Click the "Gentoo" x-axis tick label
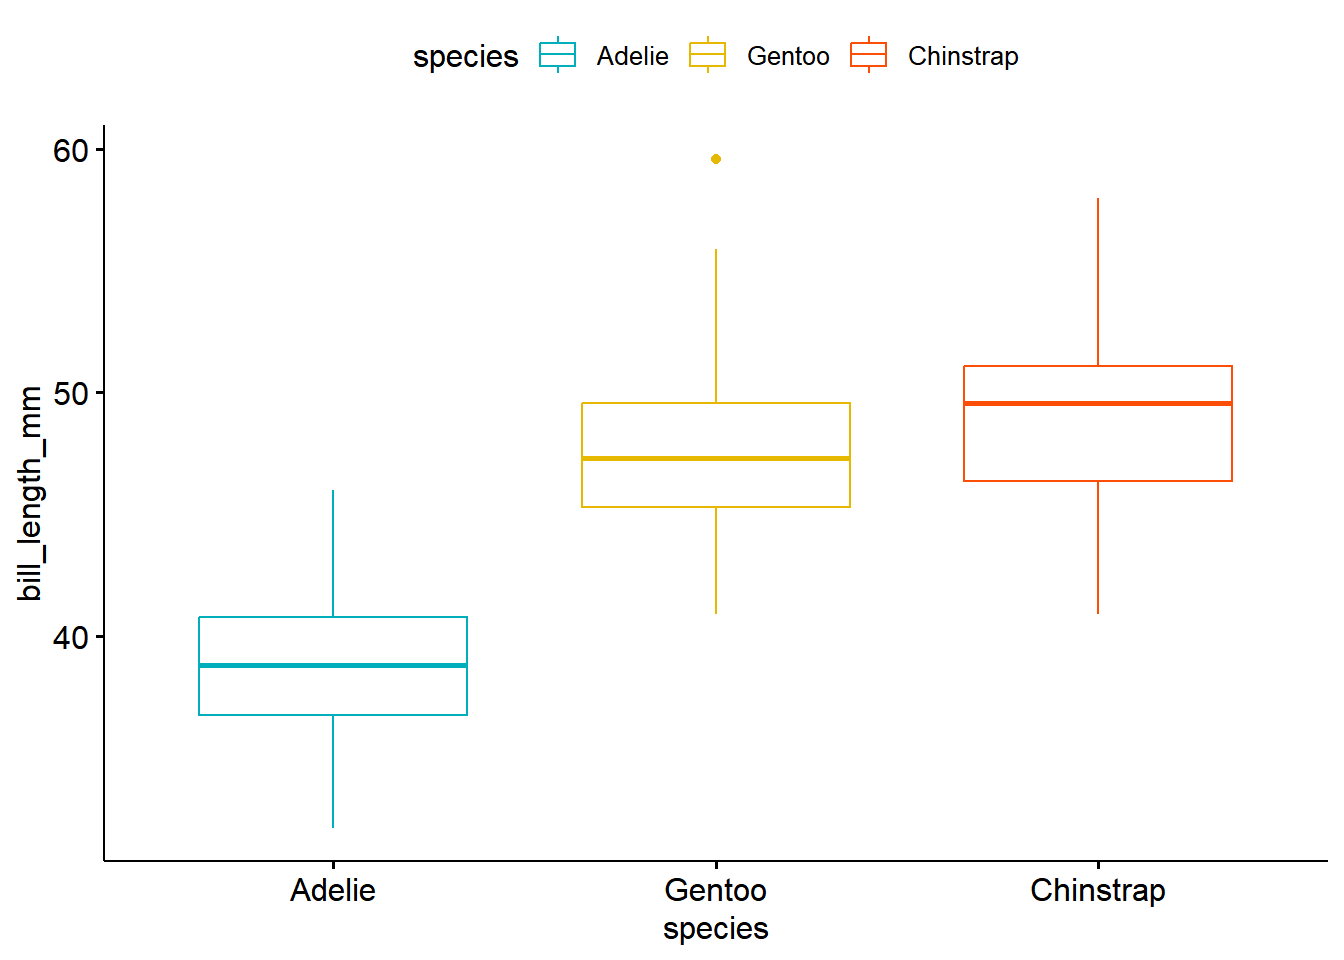Image resolution: width=1344 pixels, height=960 pixels. point(716,890)
